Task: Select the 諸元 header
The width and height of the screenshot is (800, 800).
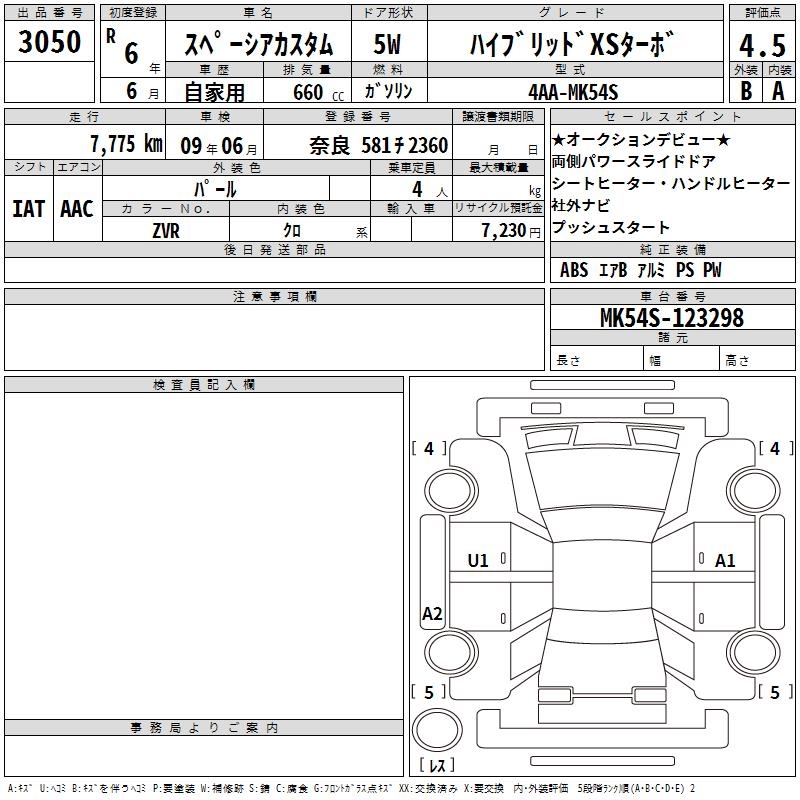Action: coord(672,337)
